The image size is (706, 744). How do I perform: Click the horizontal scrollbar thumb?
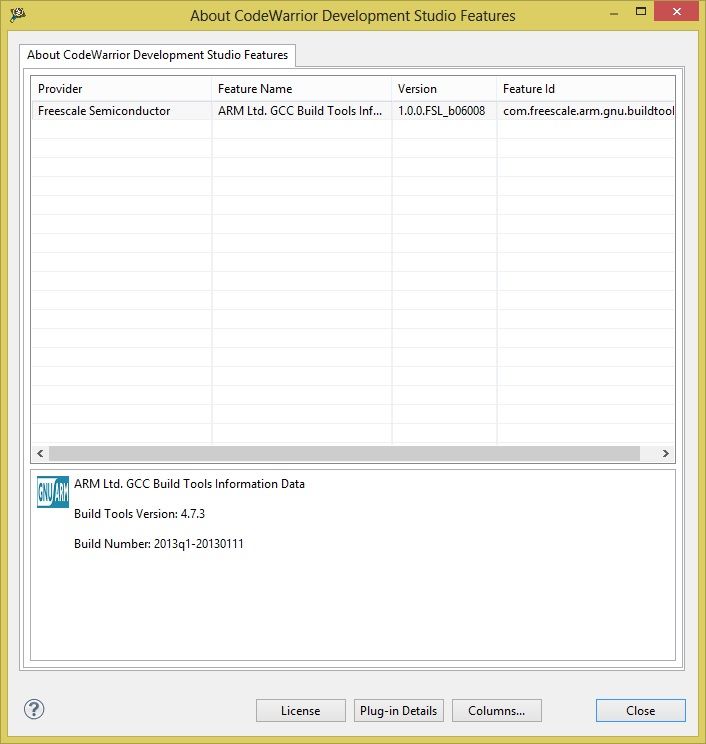[344, 454]
